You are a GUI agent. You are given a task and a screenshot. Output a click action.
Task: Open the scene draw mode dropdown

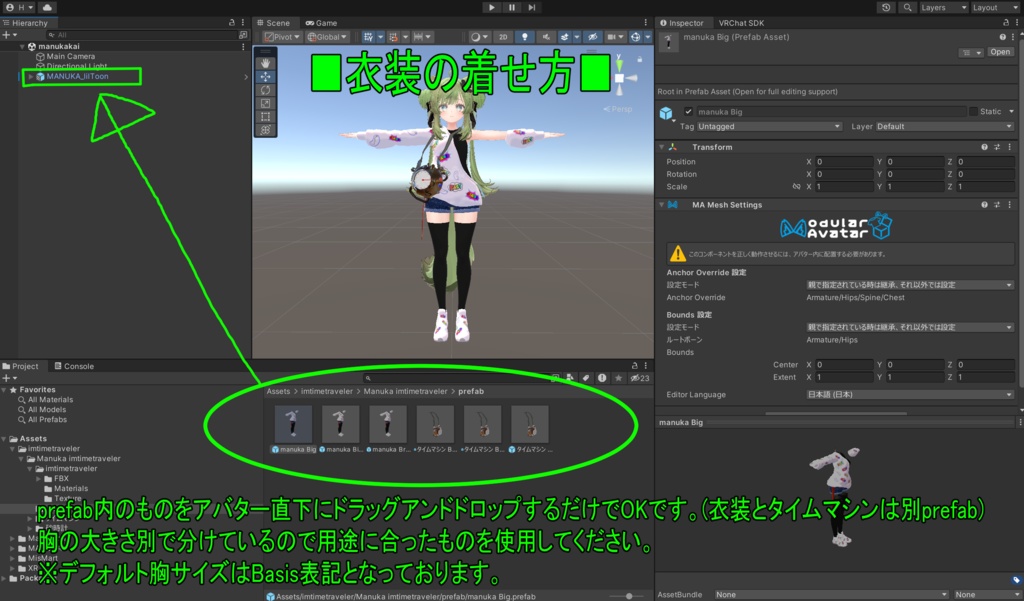[479, 37]
